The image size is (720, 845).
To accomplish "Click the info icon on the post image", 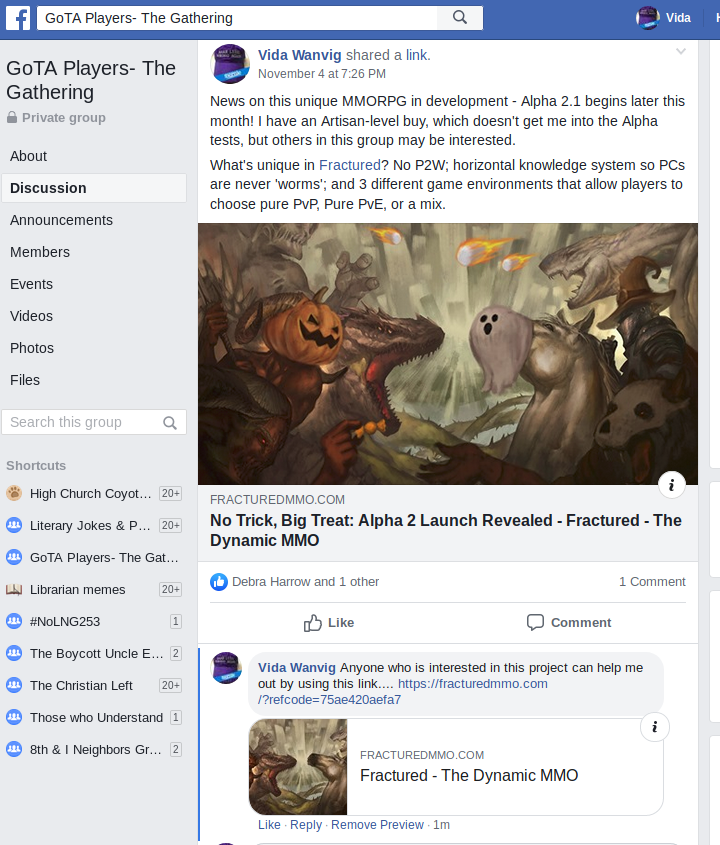I will click(671, 484).
